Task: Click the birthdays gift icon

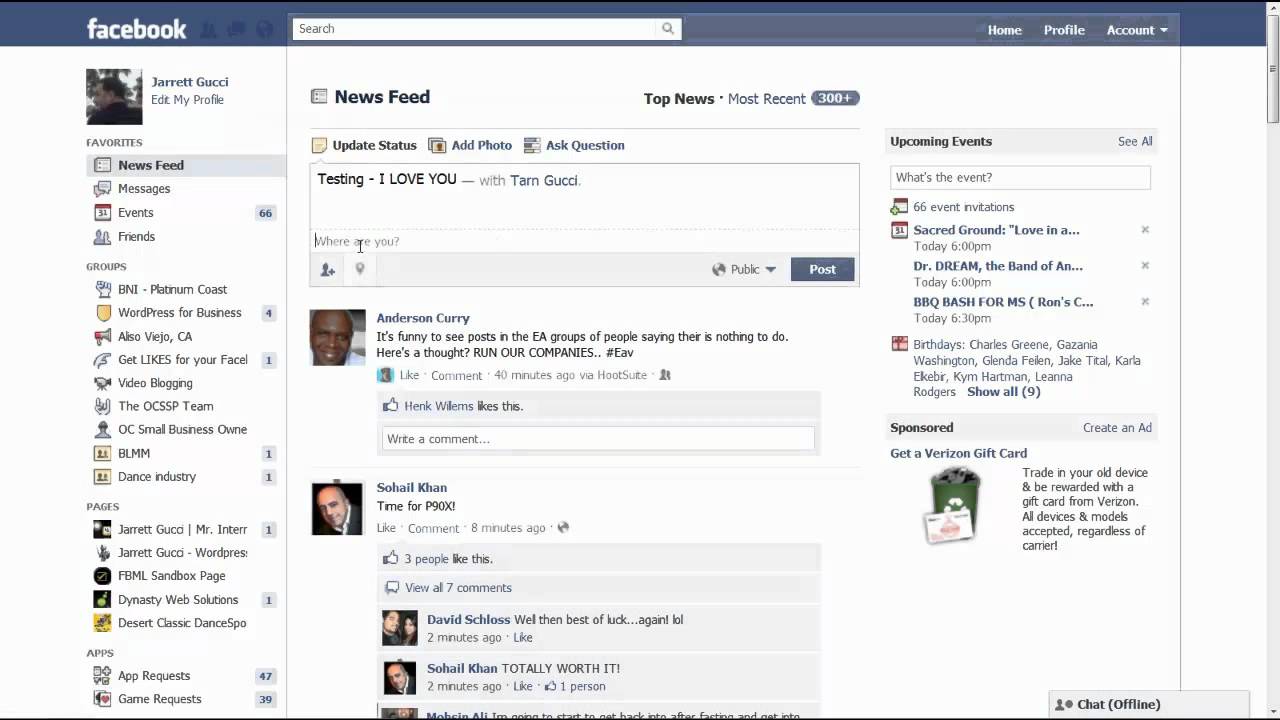Action: pos(899,344)
